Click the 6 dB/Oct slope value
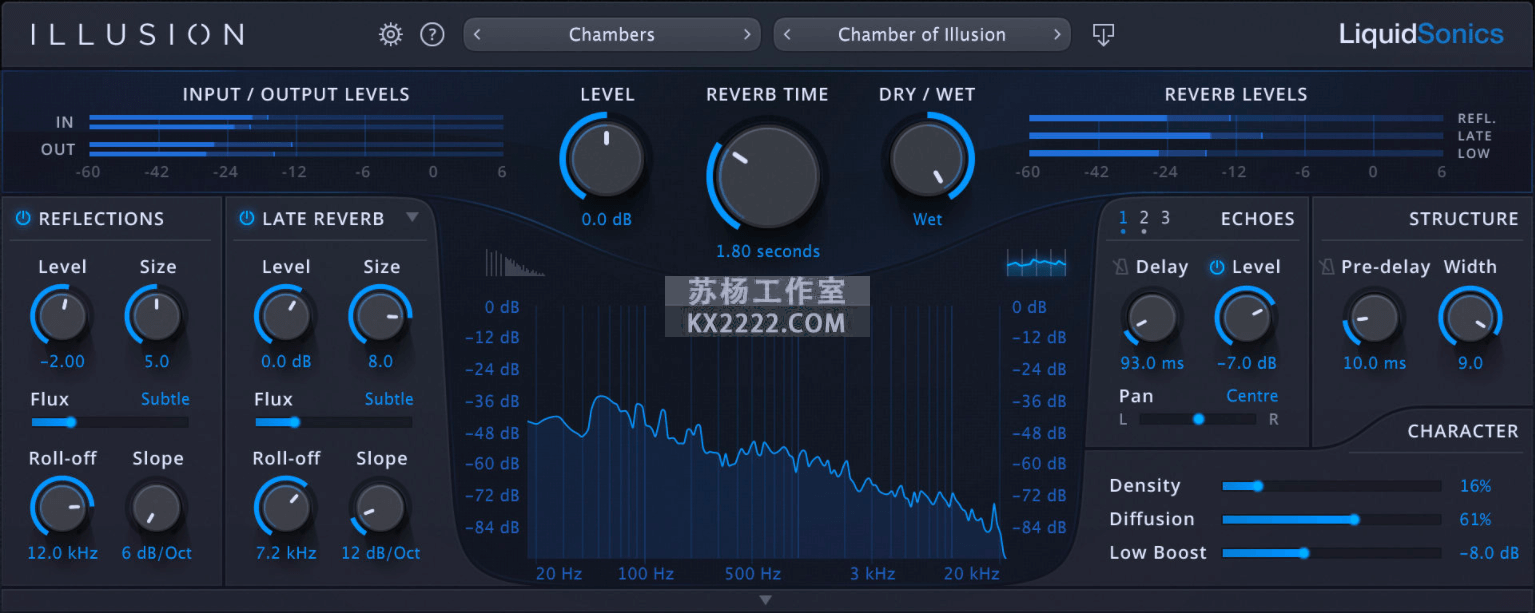The height and width of the screenshot is (613, 1535). tap(157, 553)
